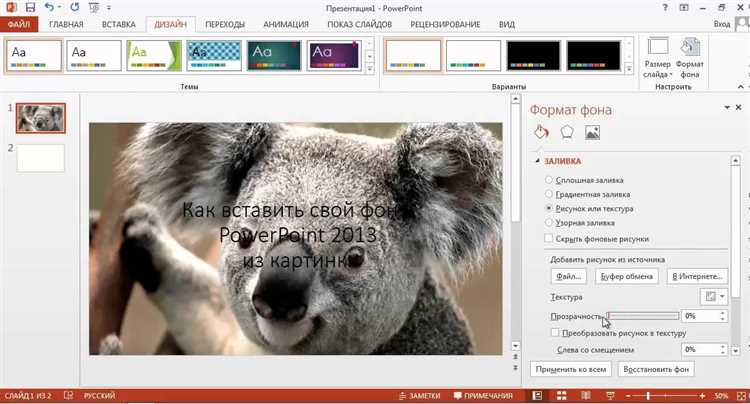Open spell check icon in status bar
This screenshot has height=404, width=750.
[68, 395]
